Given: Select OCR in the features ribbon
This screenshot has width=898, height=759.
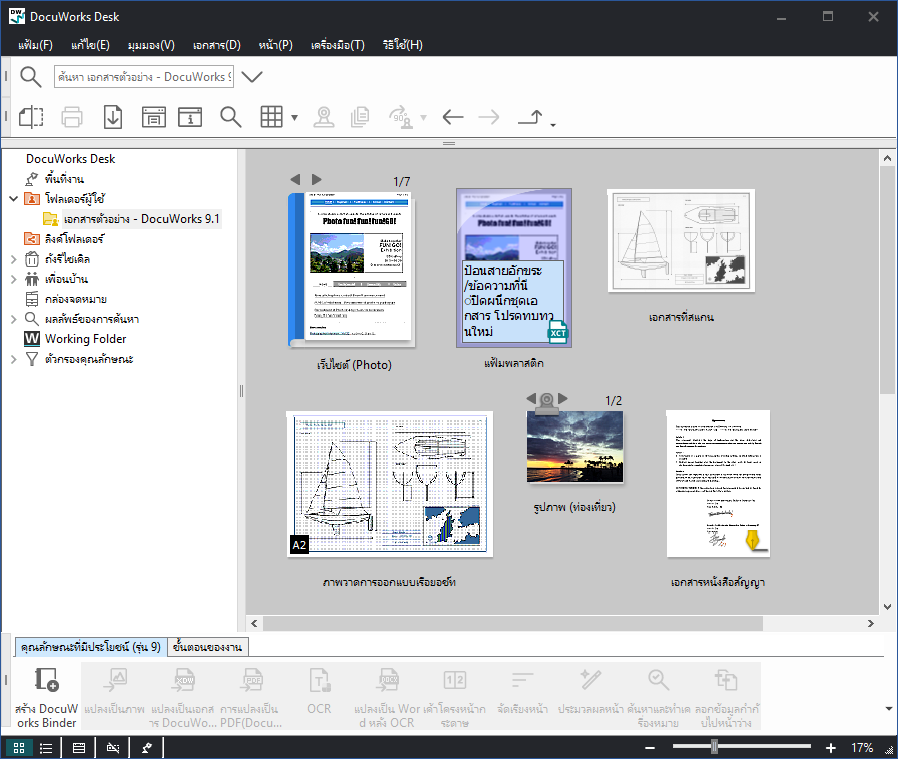Looking at the screenshot, I should pyautogui.click(x=319, y=690).
